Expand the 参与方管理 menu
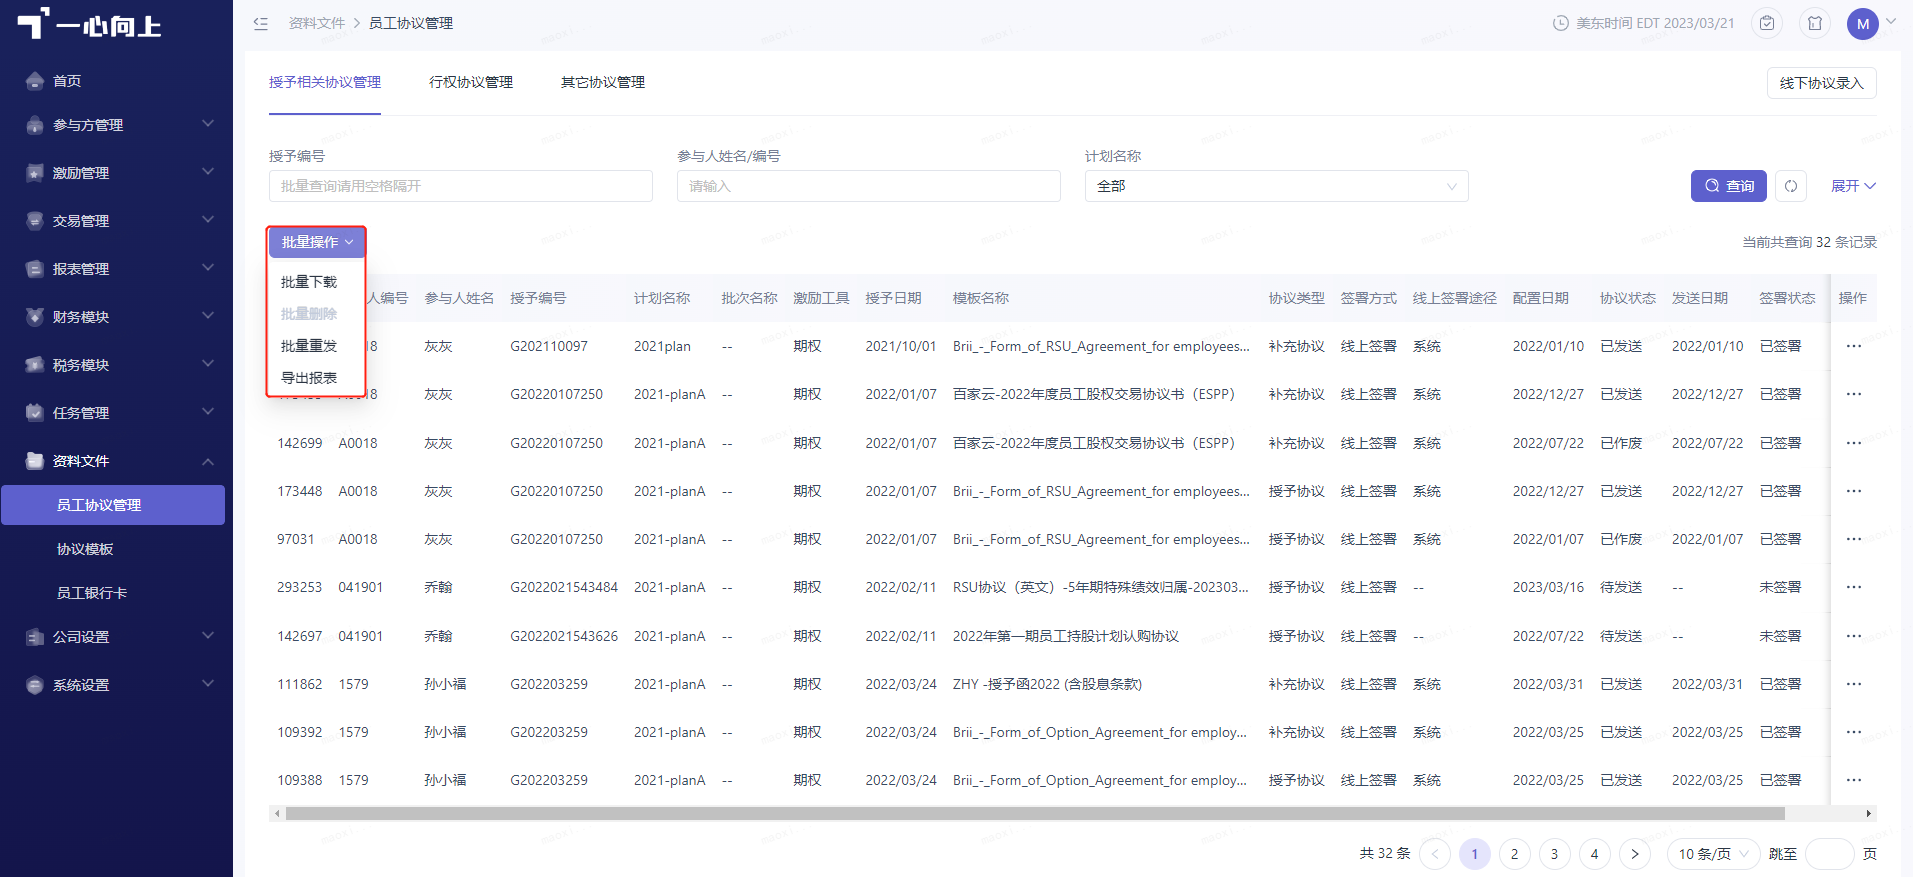 click(x=208, y=124)
